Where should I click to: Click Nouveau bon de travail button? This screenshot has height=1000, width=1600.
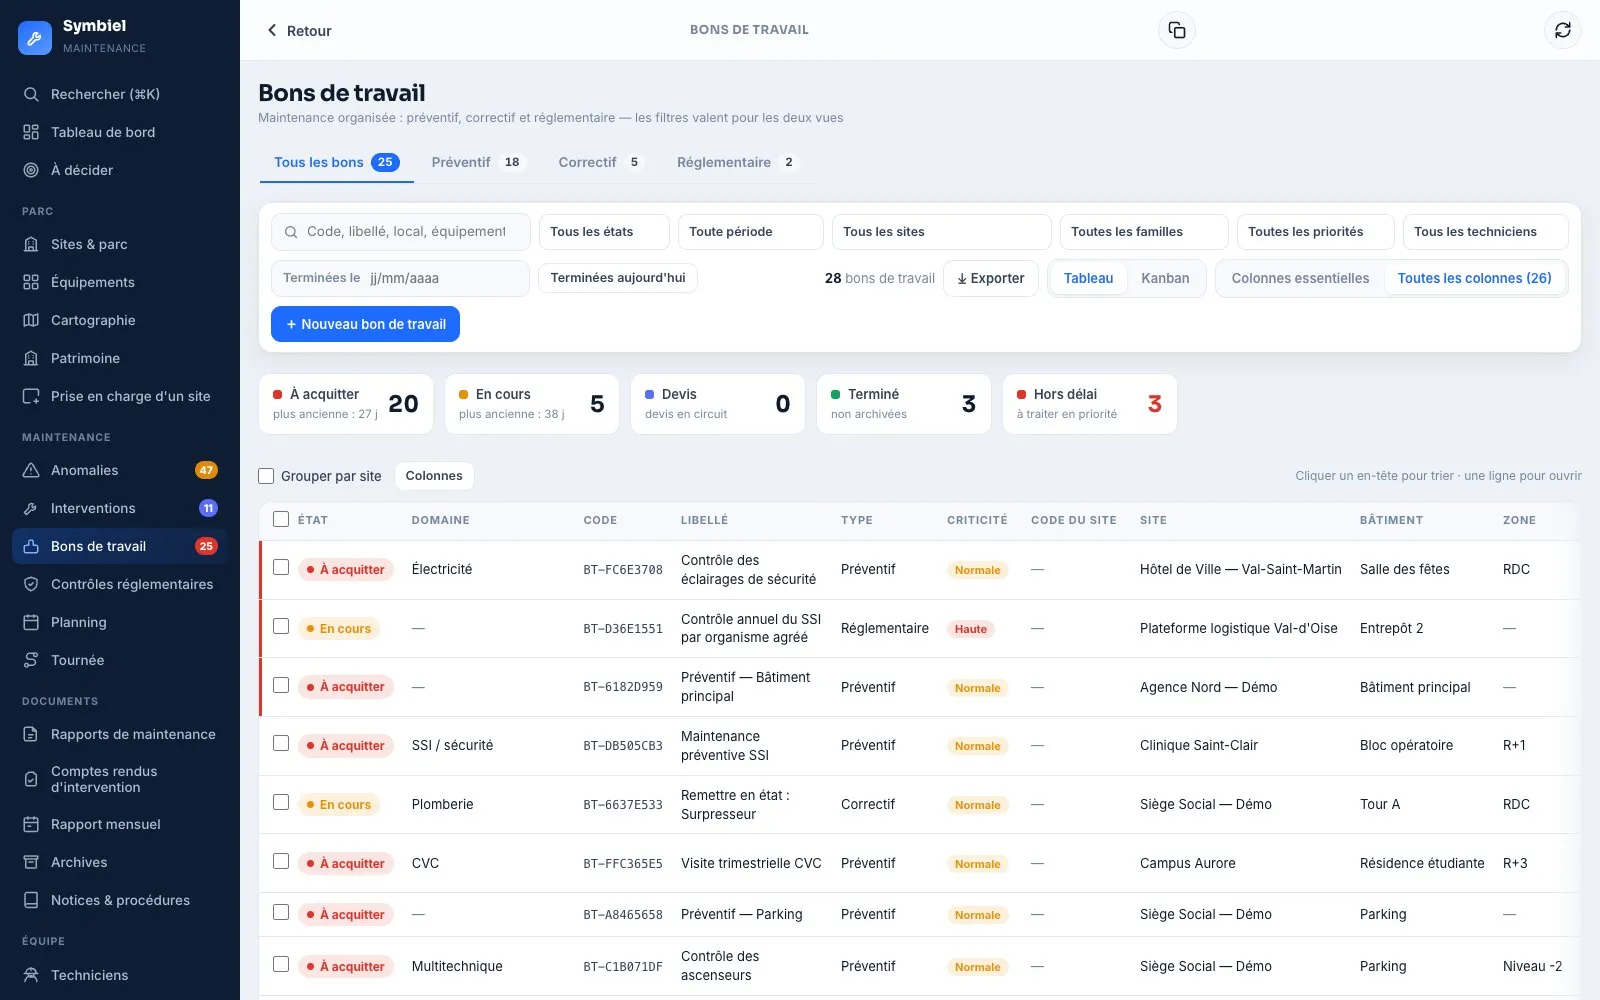(365, 324)
